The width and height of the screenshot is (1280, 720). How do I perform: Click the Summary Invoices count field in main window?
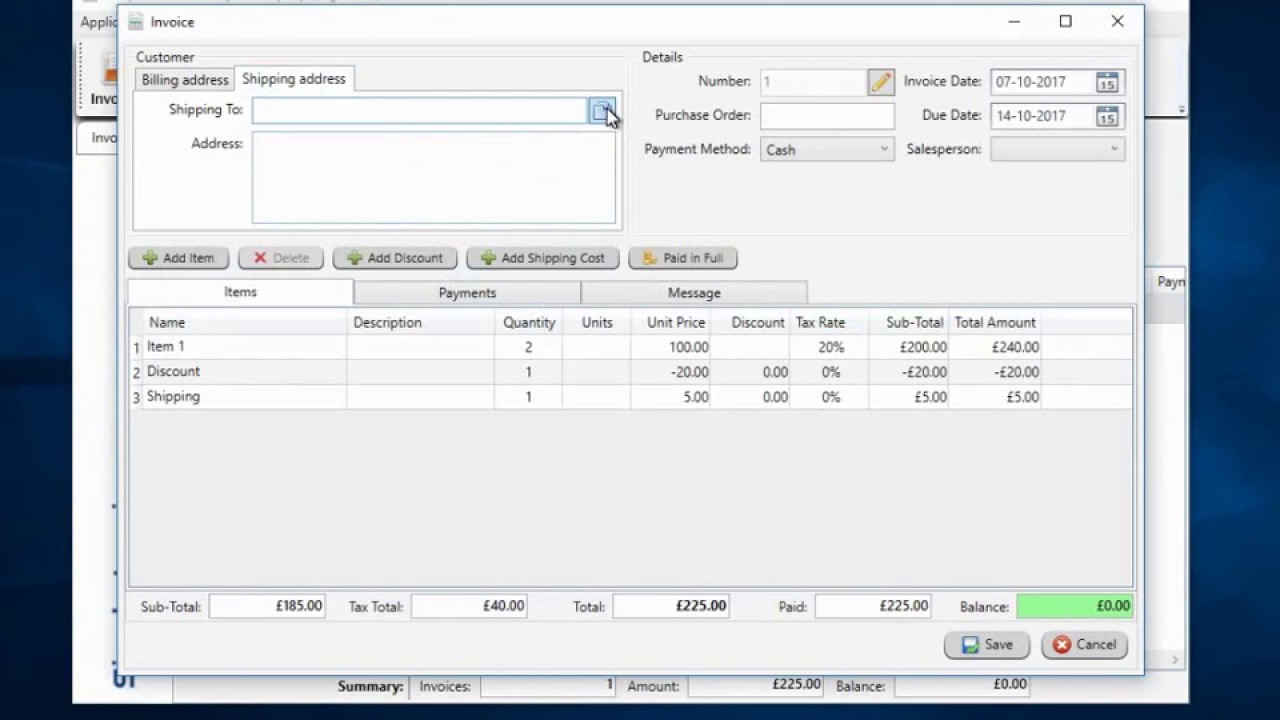[548, 686]
